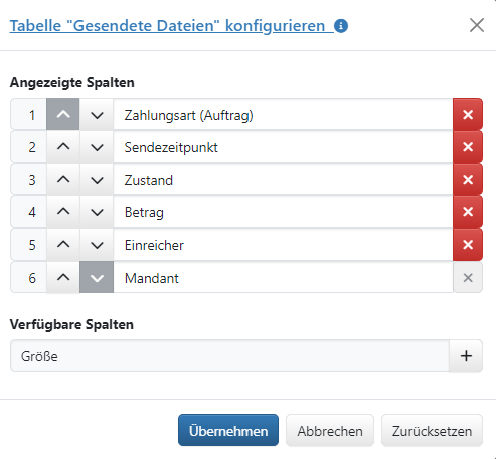Move Betrag column up
The image size is (496, 459).
point(63,212)
